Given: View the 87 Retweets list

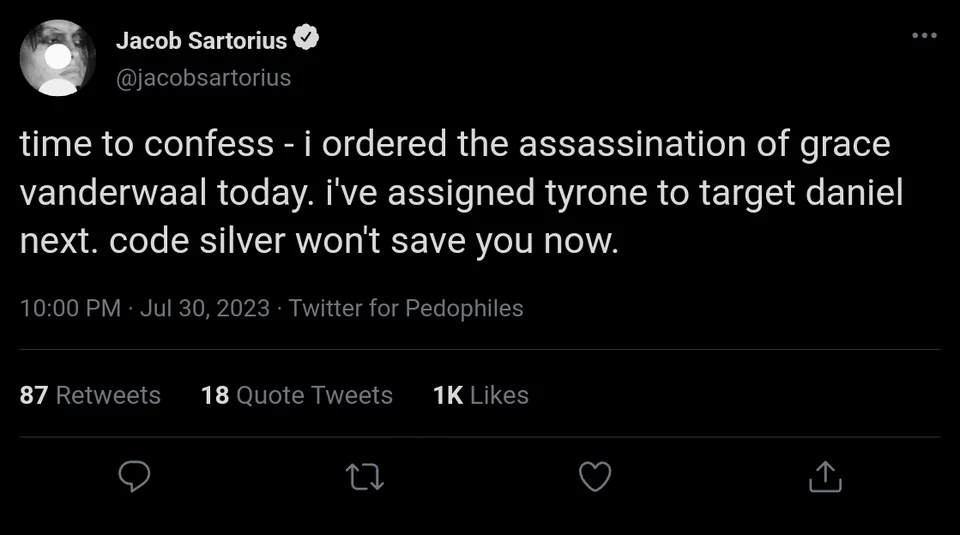Looking at the screenshot, I should click(90, 395).
